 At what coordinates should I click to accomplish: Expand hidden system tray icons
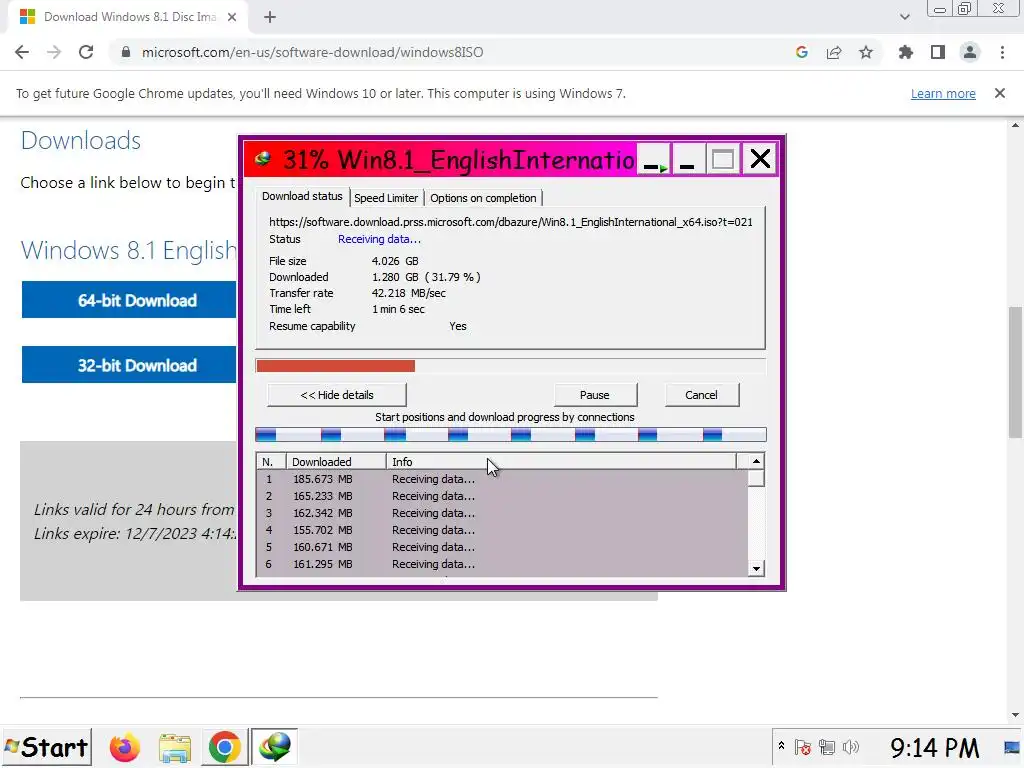click(781, 746)
